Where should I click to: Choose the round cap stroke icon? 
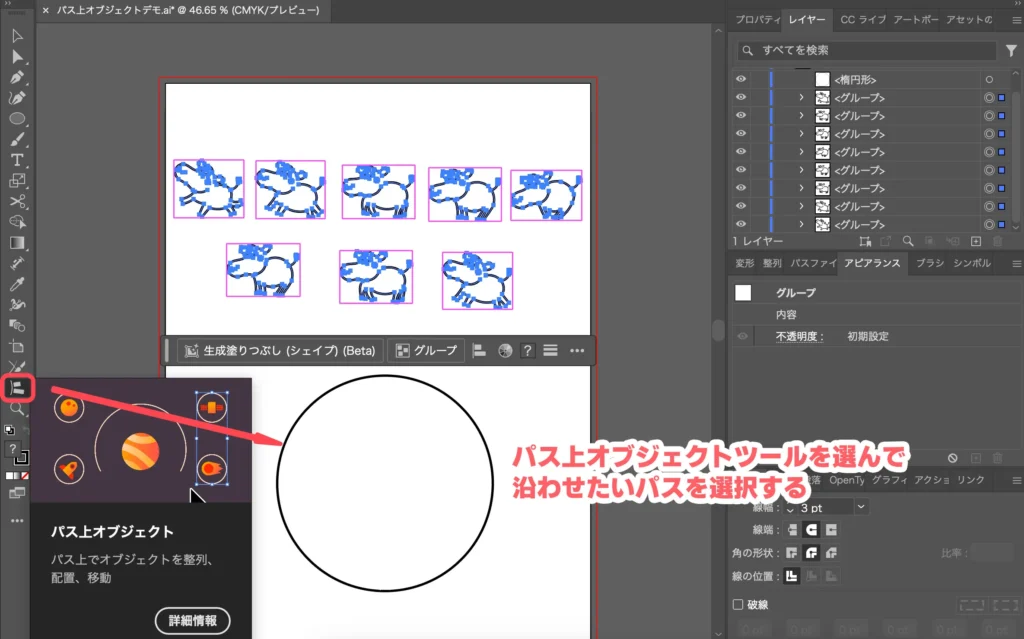pos(811,530)
